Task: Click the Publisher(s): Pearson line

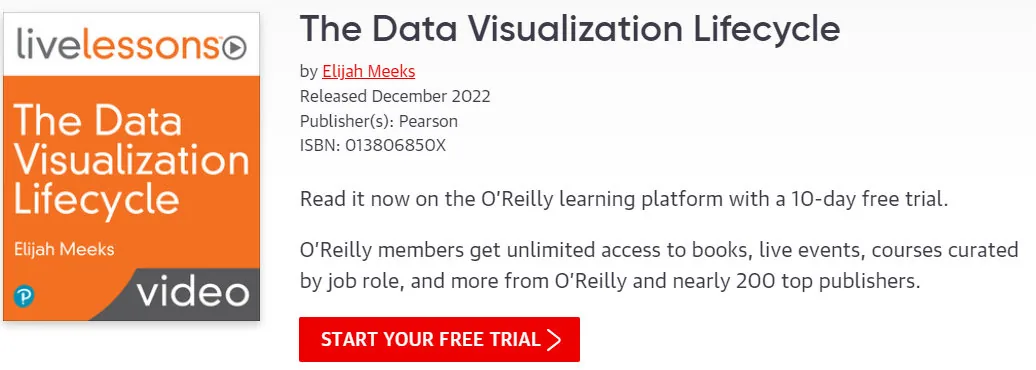Action: tap(379, 121)
